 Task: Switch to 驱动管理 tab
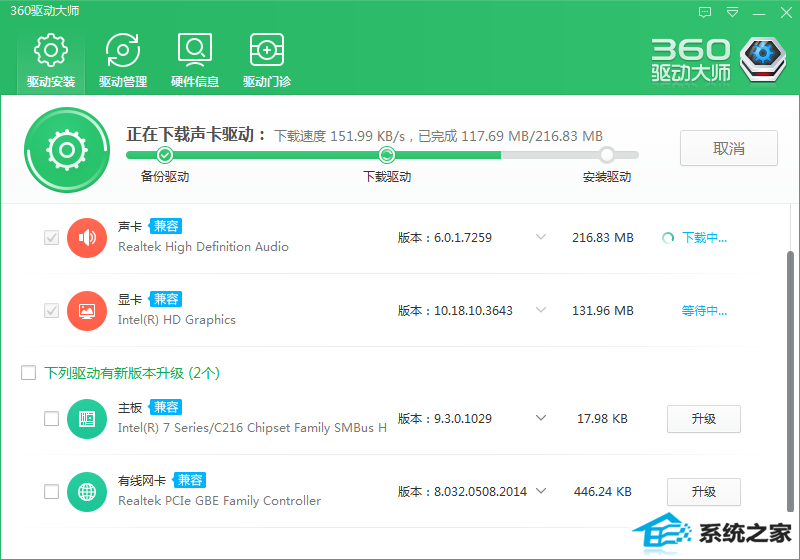pos(123,61)
